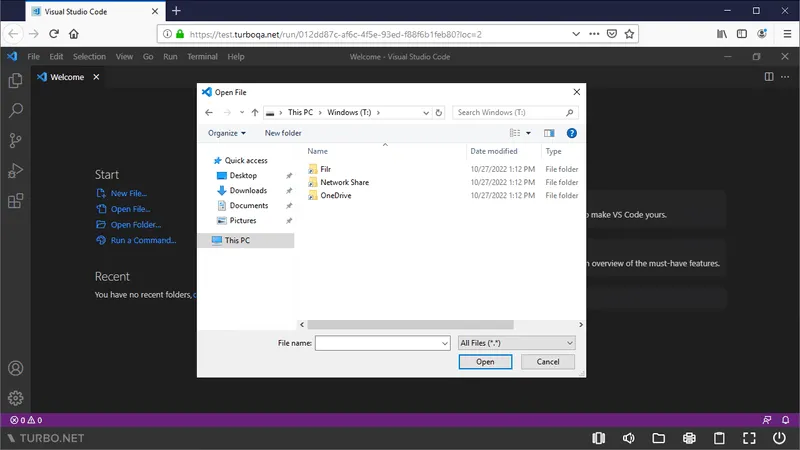Screen dimensions: 800x450
Task: Select the OneDrive folder
Action: click(x=336, y=195)
